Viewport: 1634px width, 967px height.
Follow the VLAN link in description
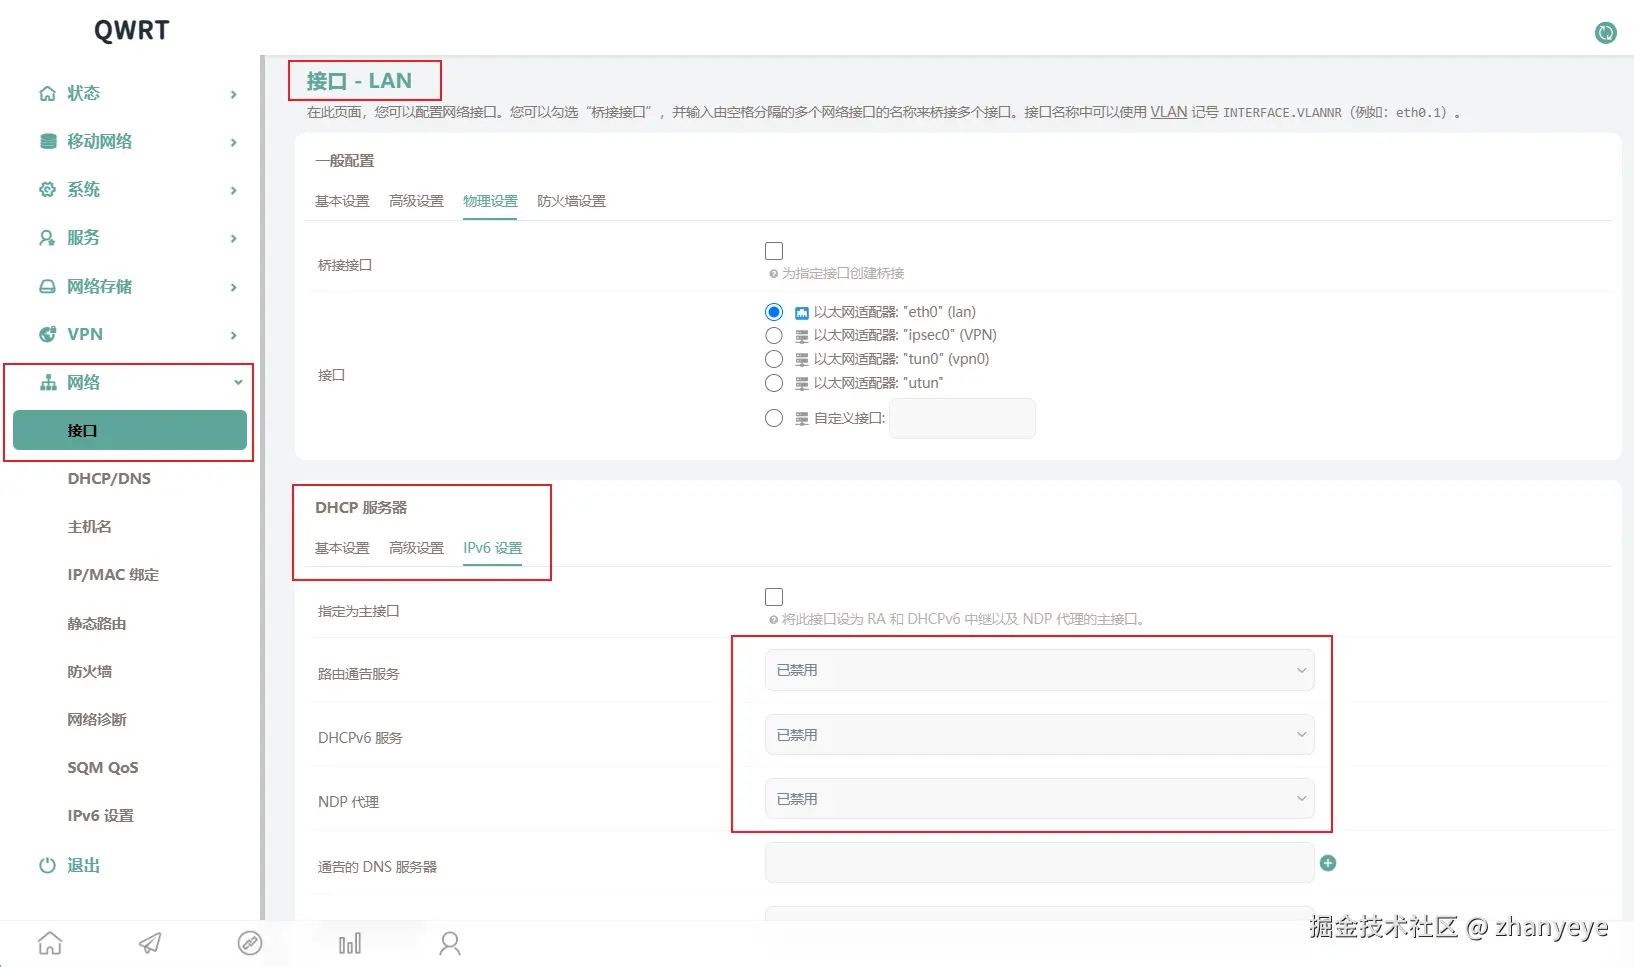click(1168, 112)
